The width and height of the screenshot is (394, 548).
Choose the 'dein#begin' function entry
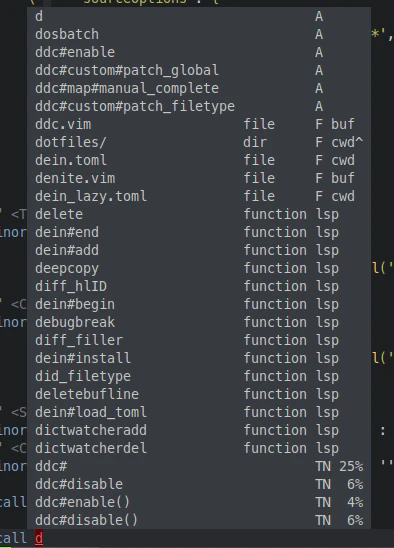tap(199, 304)
